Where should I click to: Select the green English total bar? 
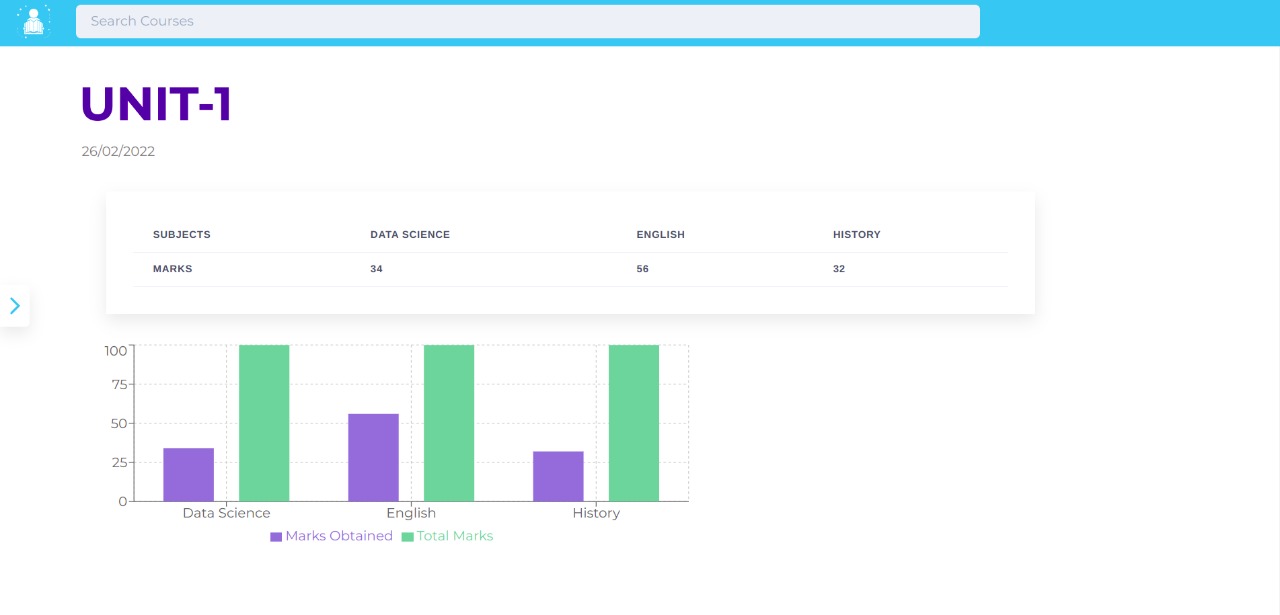click(449, 423)
